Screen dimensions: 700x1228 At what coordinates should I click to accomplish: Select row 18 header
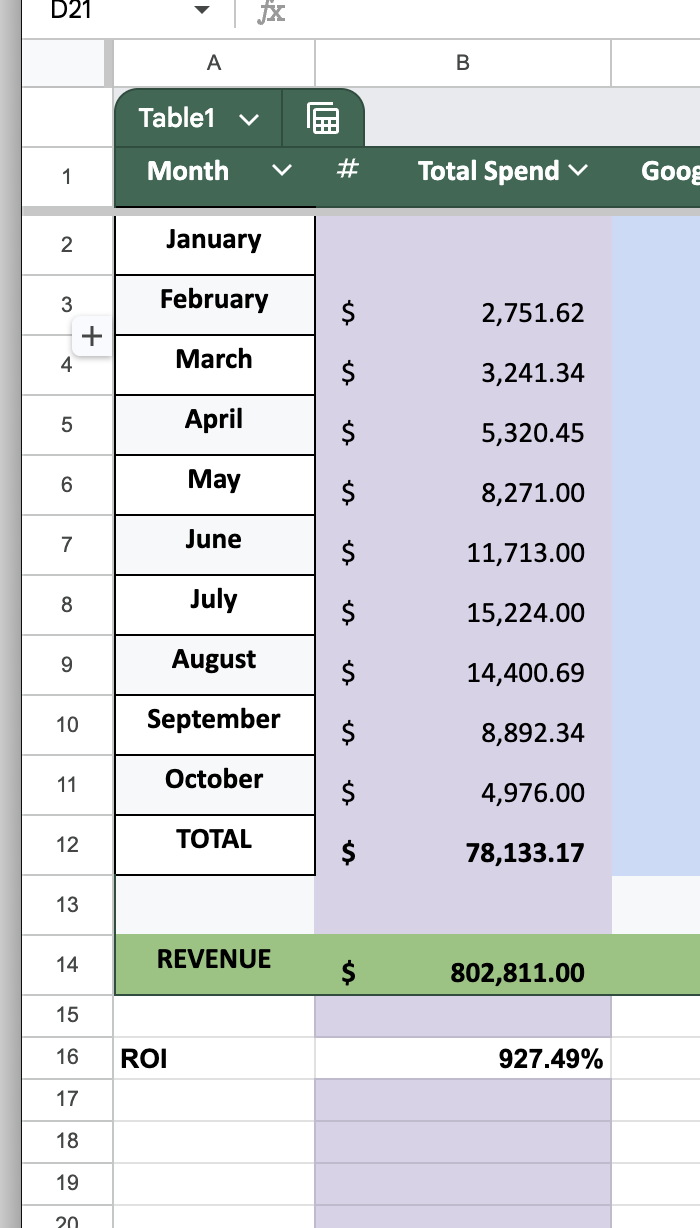66,1141
